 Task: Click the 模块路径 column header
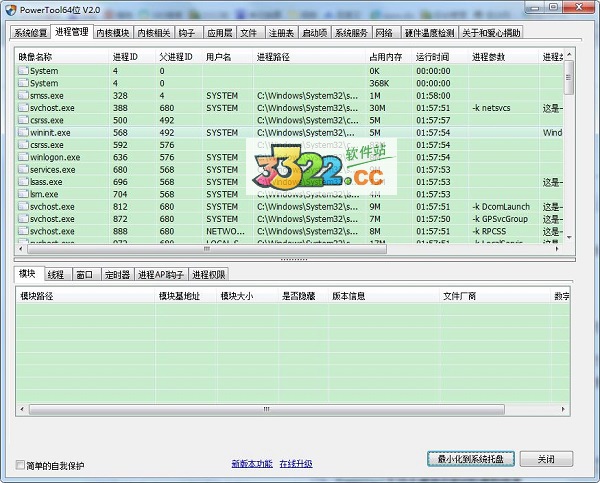coord(86,296)
